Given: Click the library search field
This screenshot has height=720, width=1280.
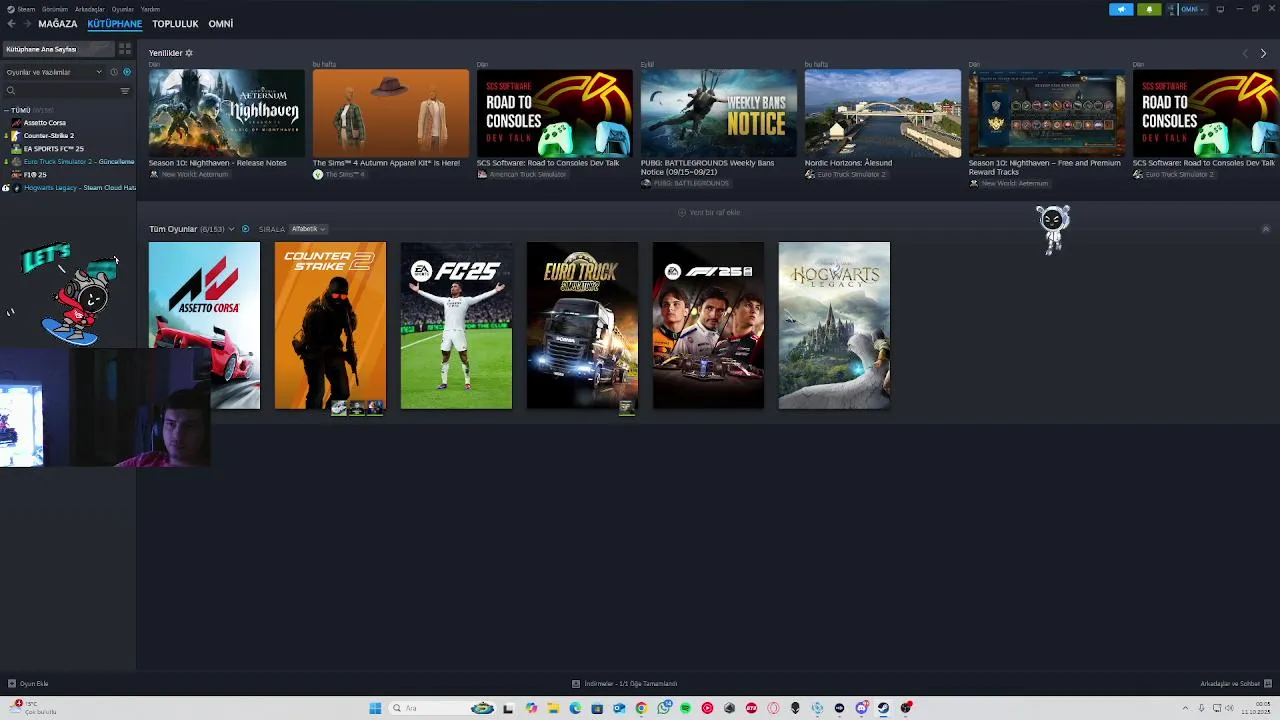Looking at the screenshot, I should coord(62,91).
